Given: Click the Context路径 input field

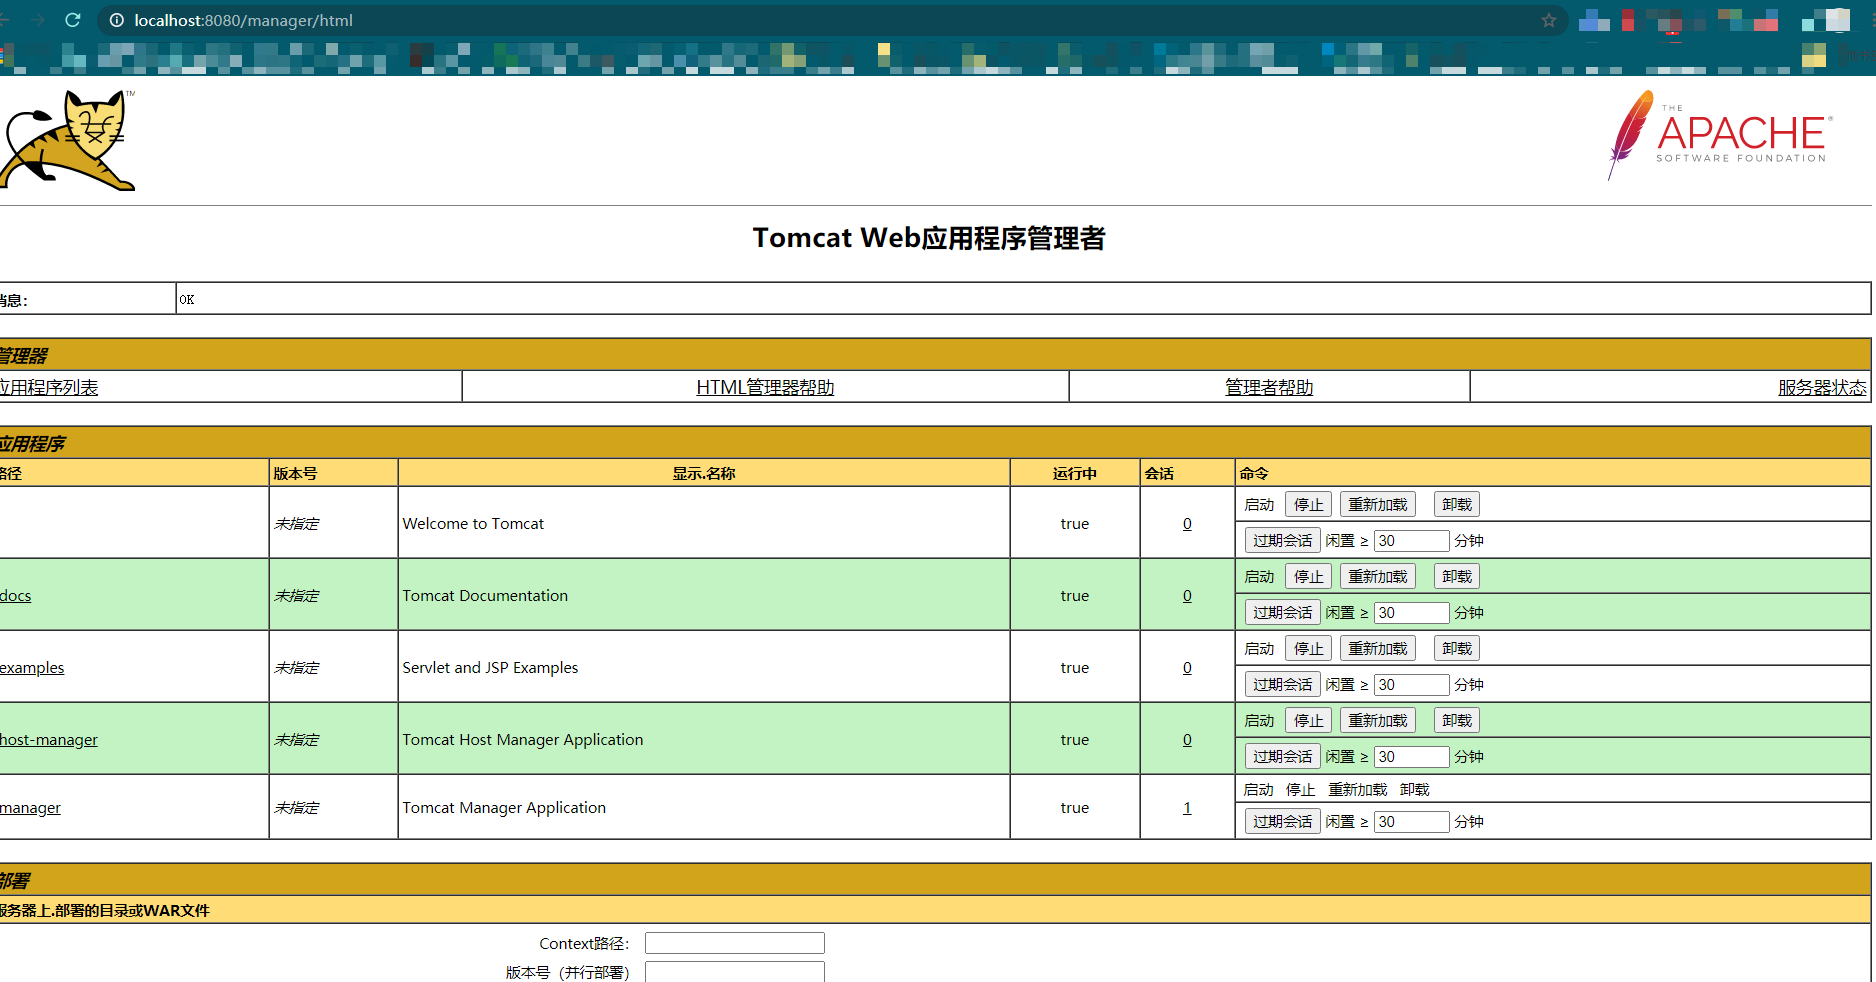Looking at the screenshot, I should (x=735, y=943).
